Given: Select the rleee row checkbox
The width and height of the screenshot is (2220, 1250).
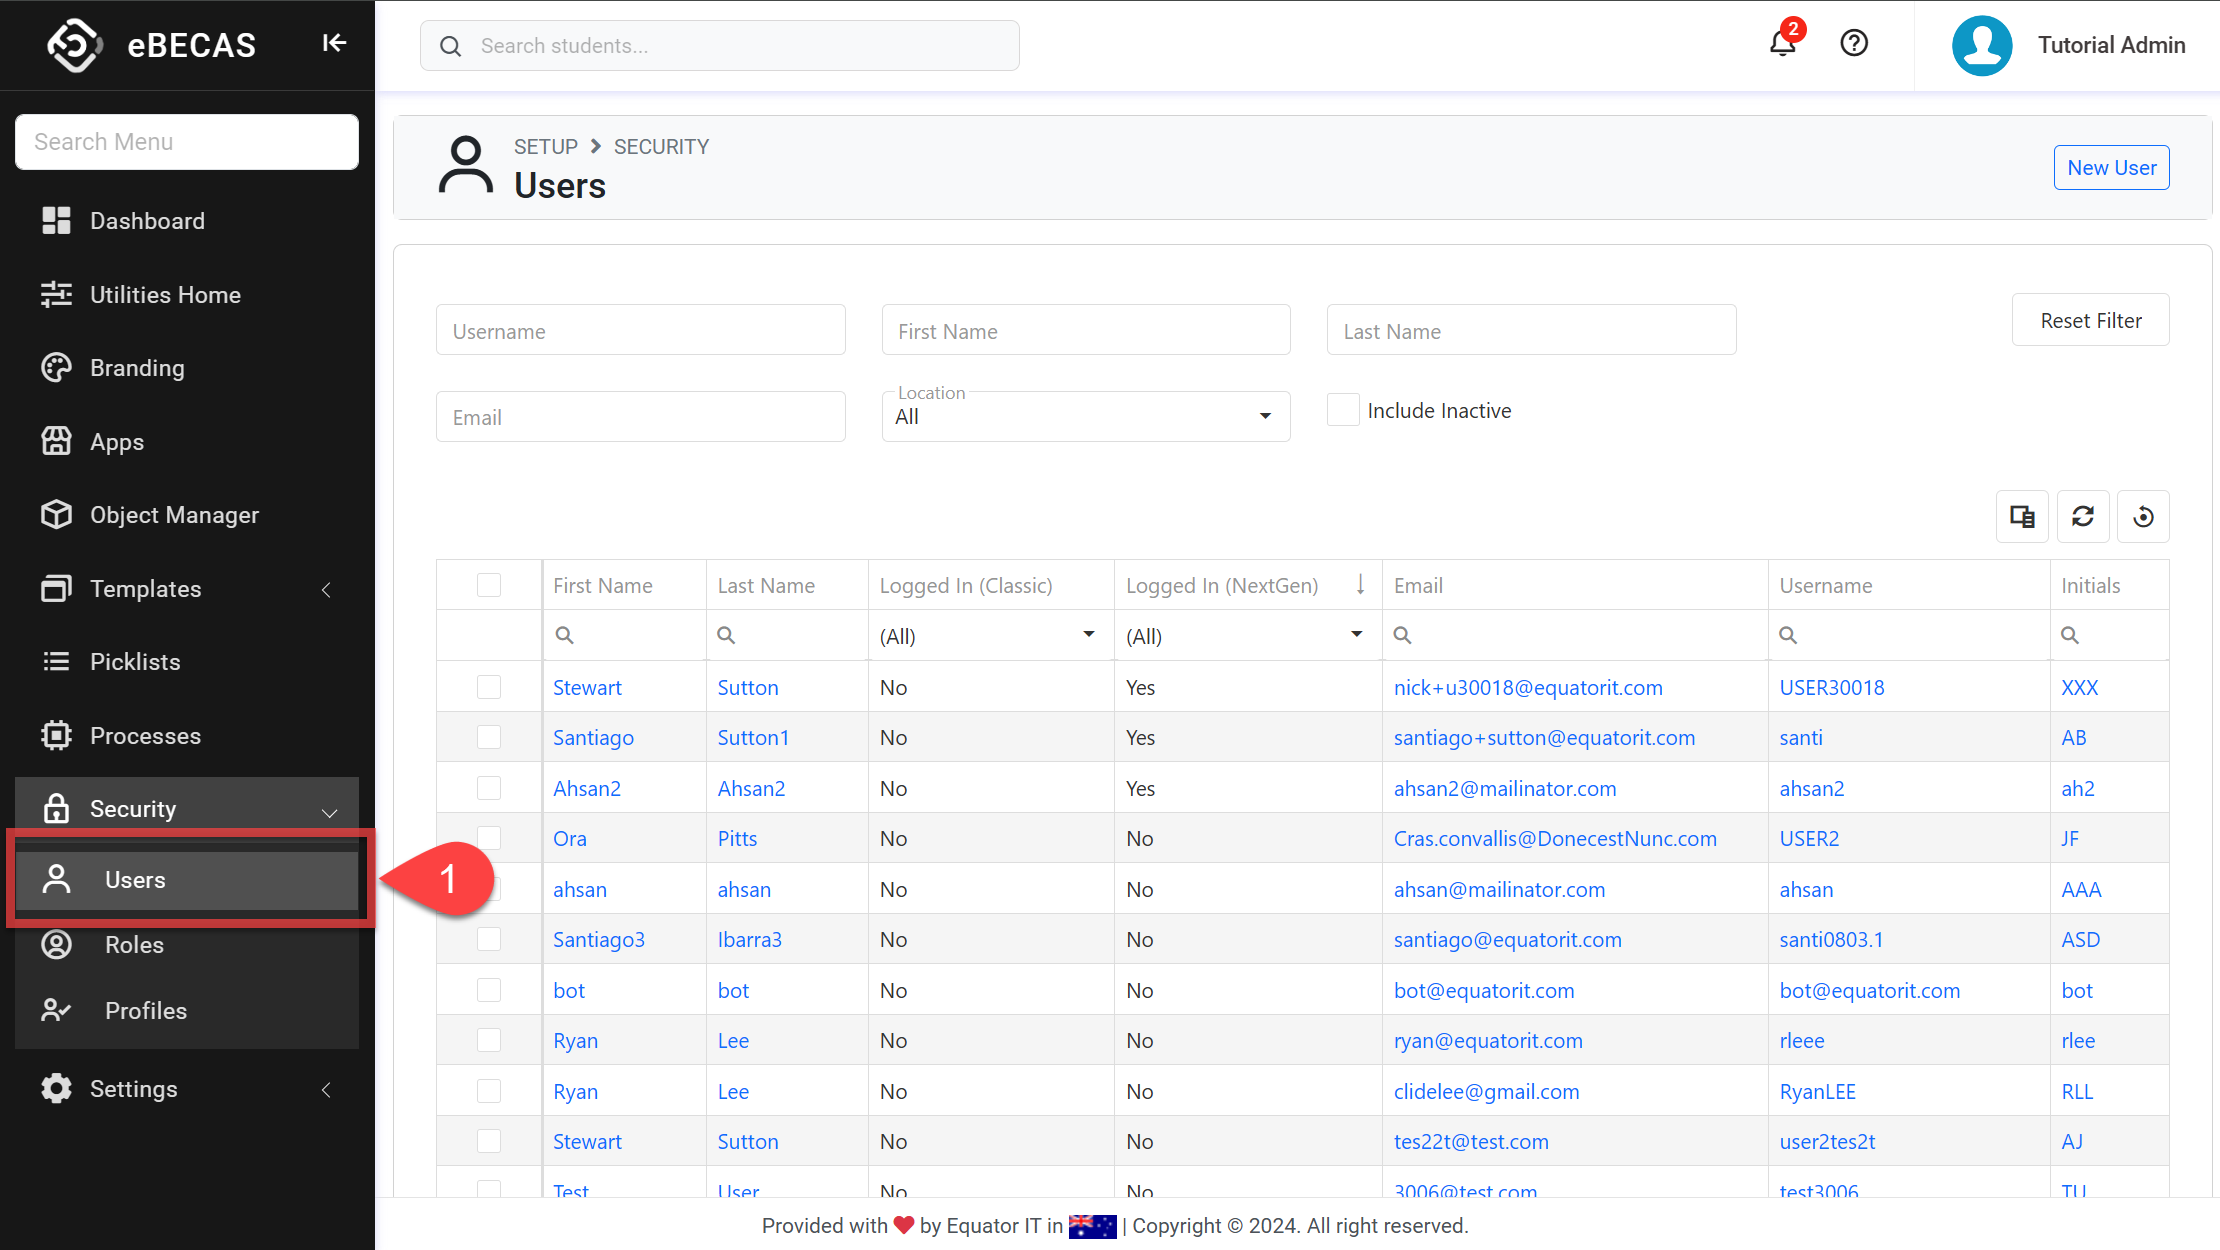Looking at the screenshot, I should [x=489, y=1041].
